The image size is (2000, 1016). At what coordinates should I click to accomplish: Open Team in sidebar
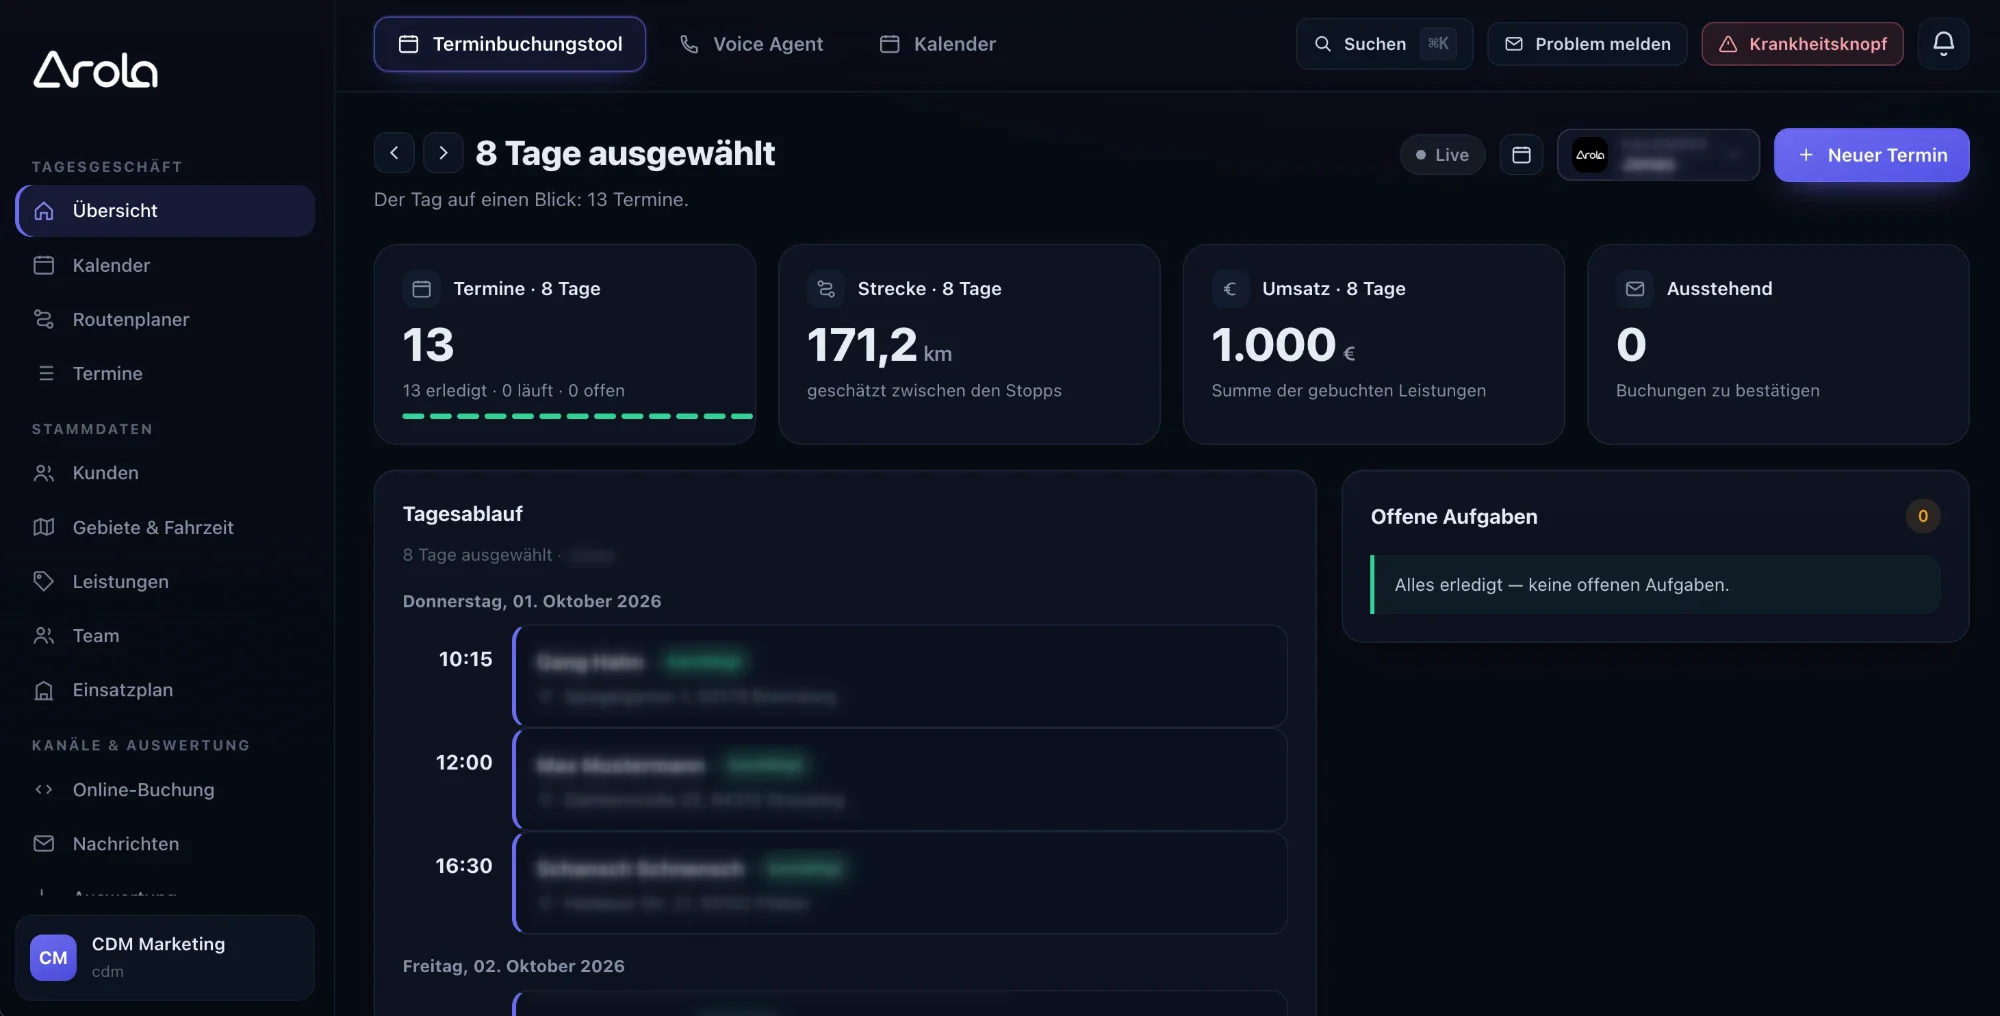coord(165,635)
